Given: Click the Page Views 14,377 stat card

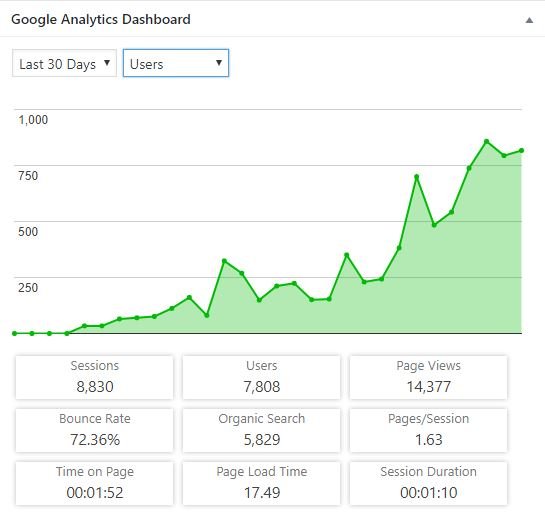Looking at the screenshot, I should (x=428, y=377).
